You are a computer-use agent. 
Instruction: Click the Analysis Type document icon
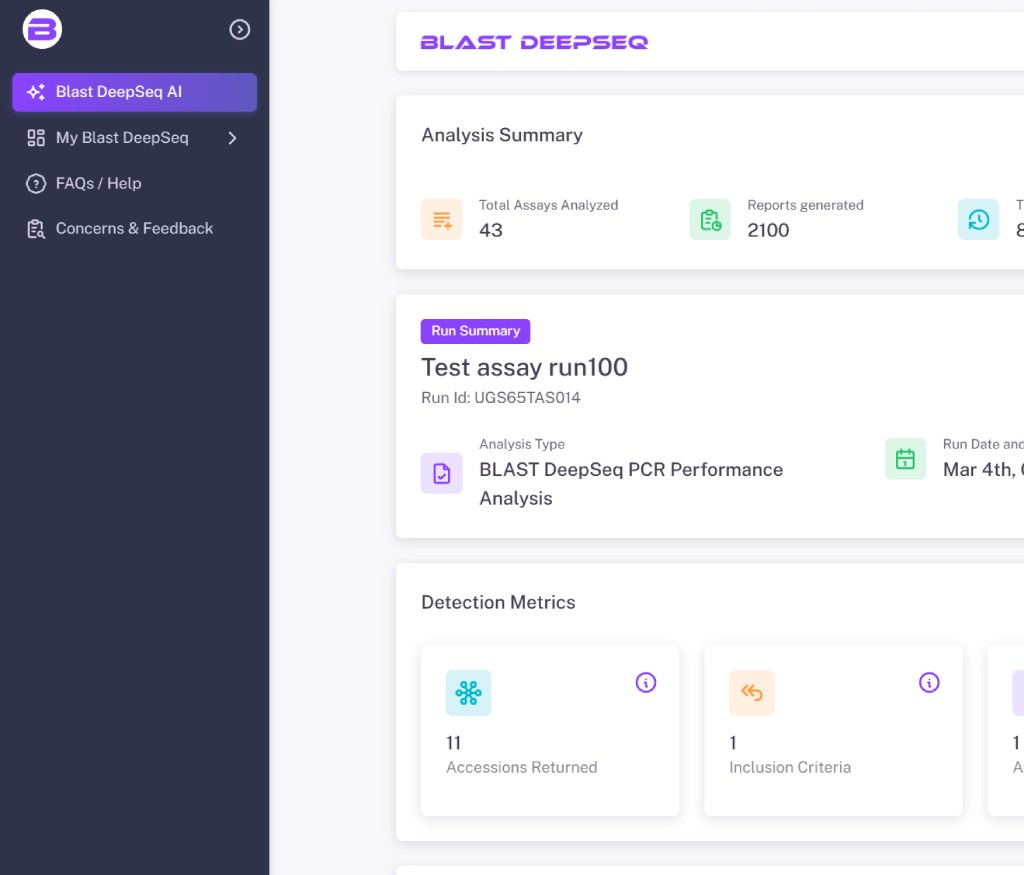pos(442,473)
